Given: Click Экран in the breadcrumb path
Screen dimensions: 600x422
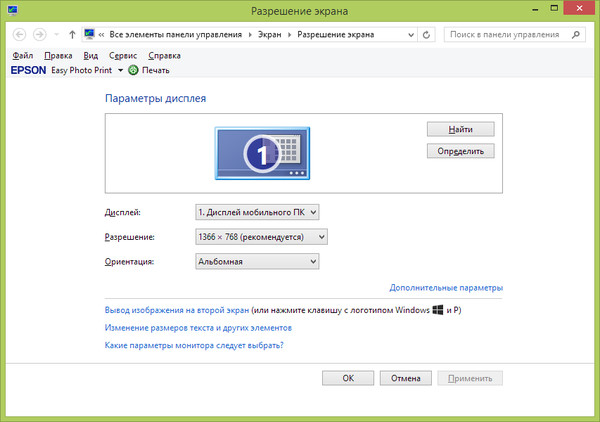Looking at the screenshot, I should click(x=269, y=35).
